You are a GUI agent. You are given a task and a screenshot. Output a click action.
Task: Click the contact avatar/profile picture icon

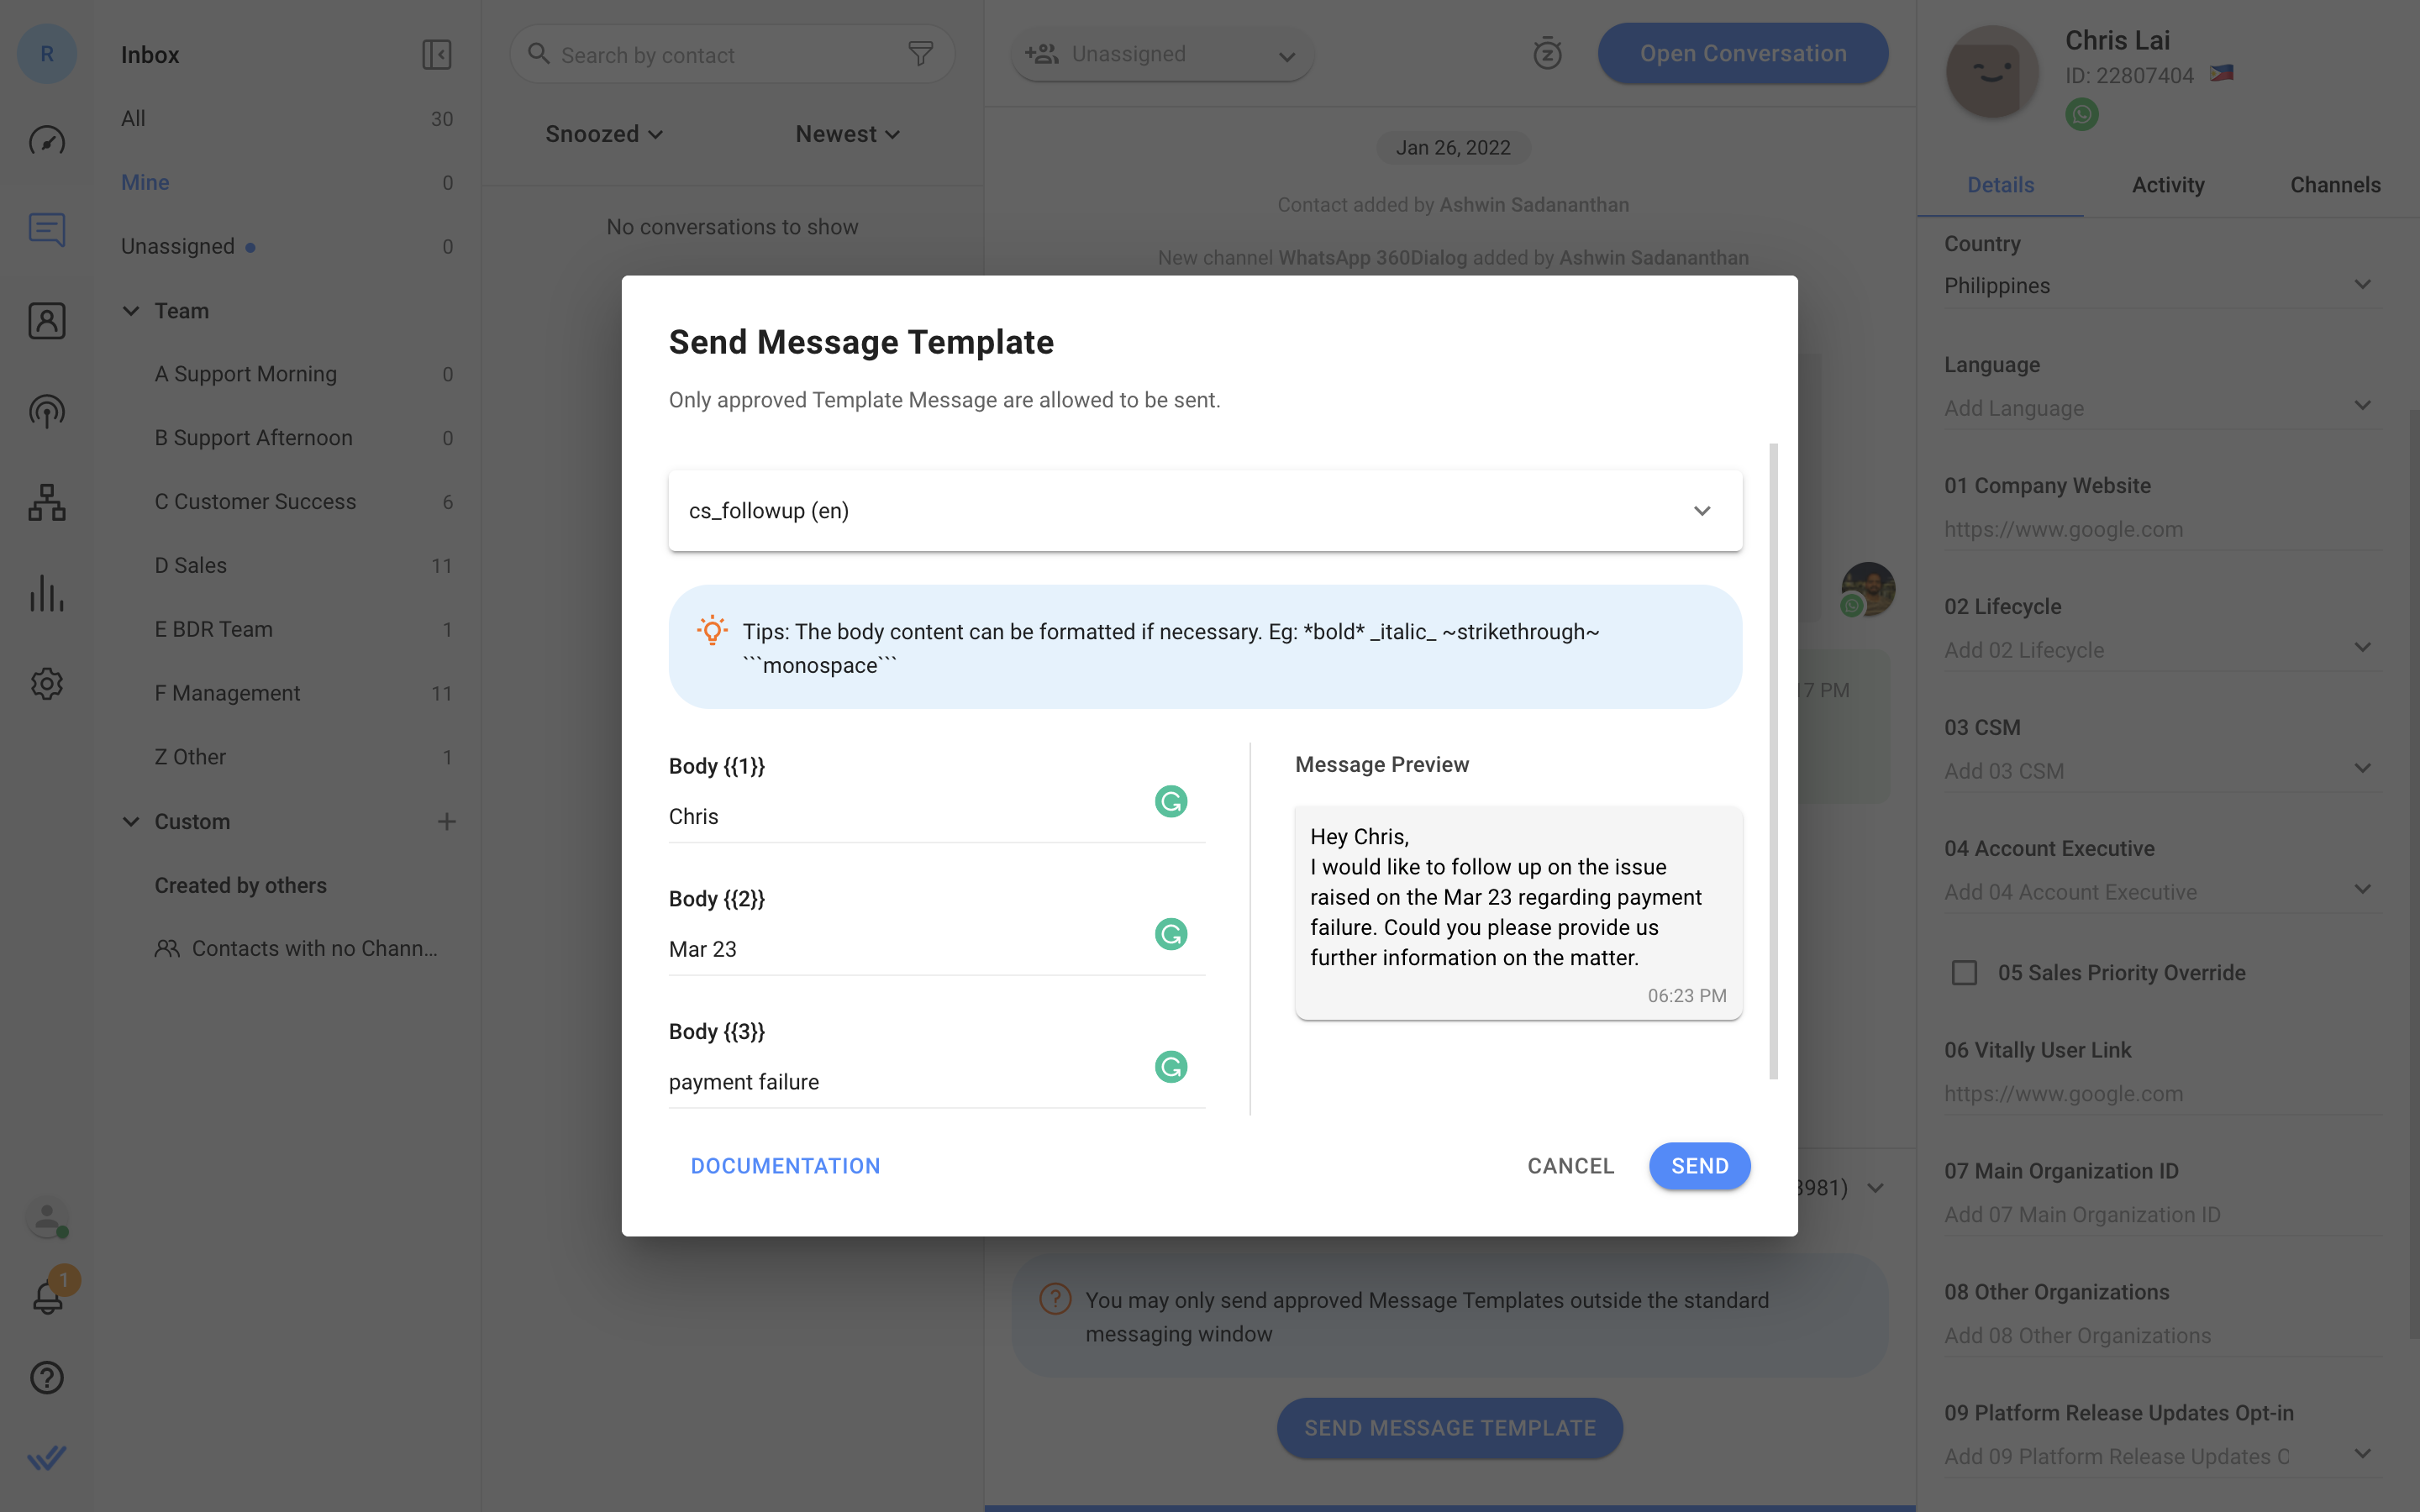1991,71
